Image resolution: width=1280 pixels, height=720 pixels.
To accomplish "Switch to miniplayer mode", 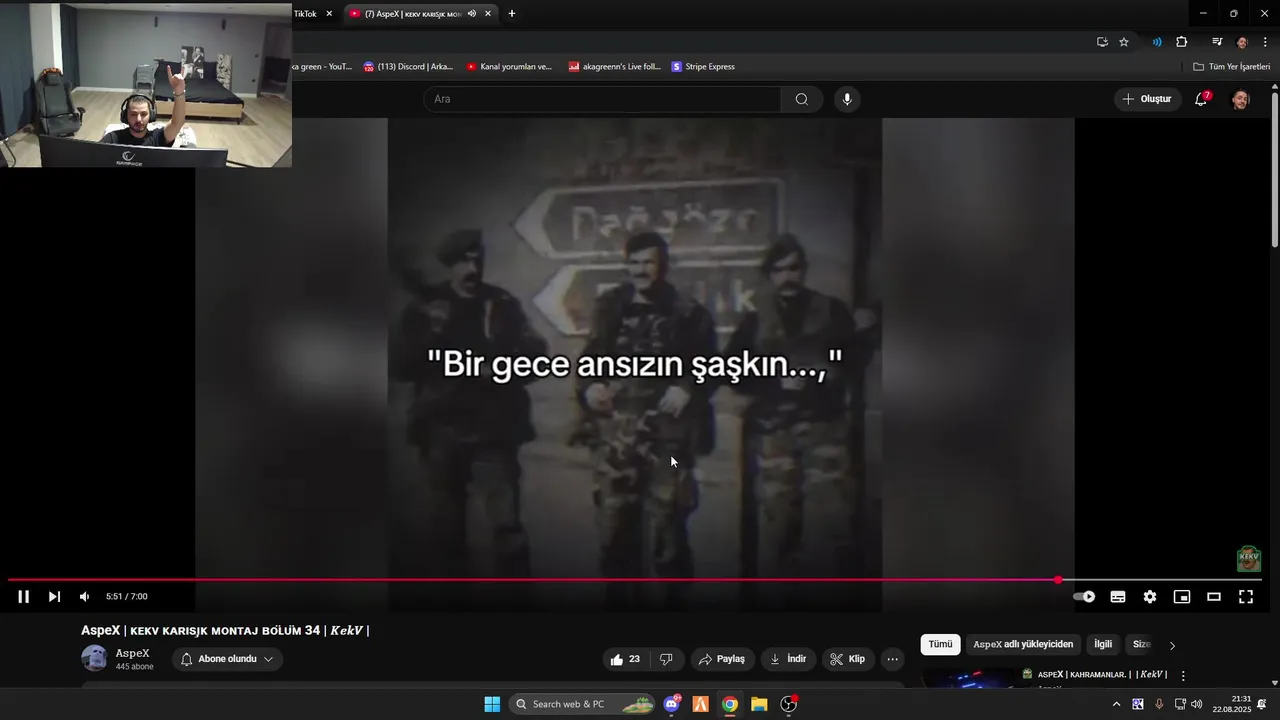I will (1182, 597).
